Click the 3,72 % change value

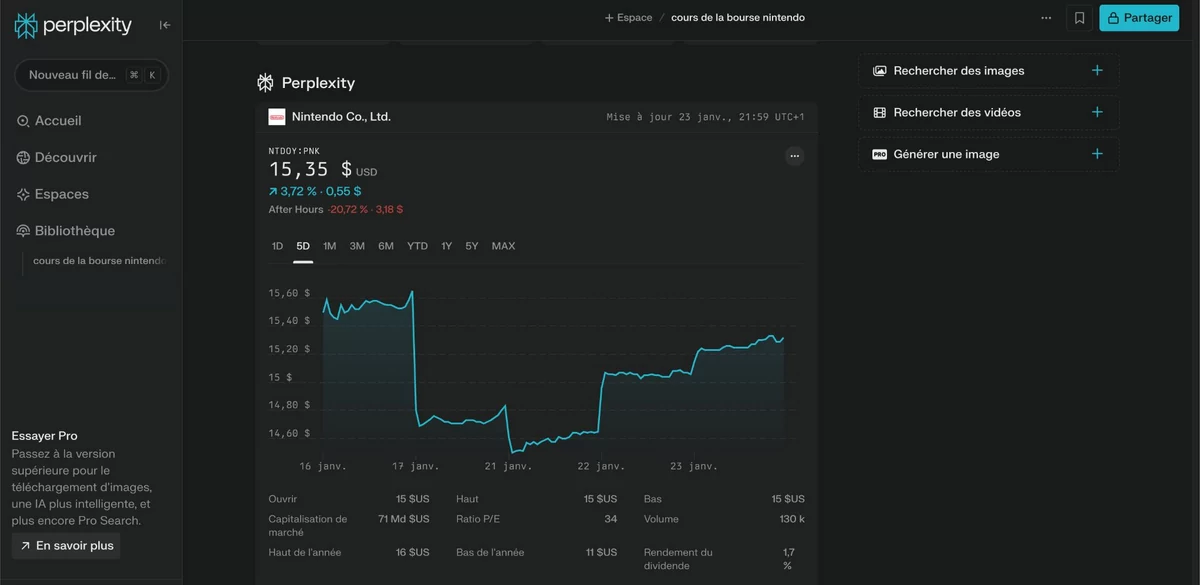coord(298,191)
